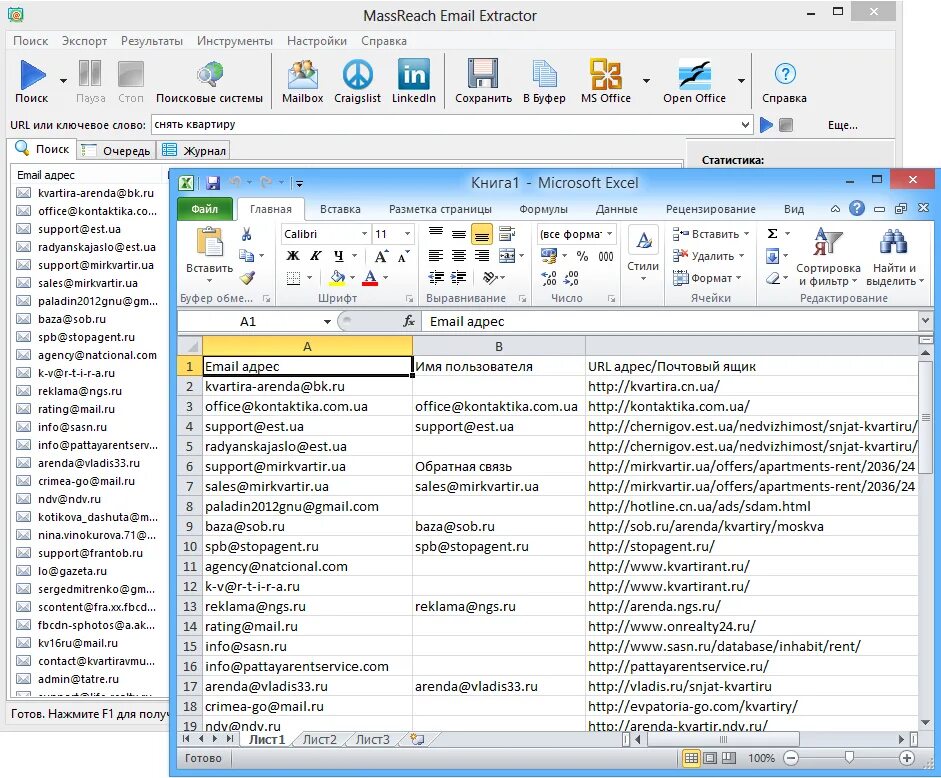Toggle Excel wrap text button

[507, 234]
